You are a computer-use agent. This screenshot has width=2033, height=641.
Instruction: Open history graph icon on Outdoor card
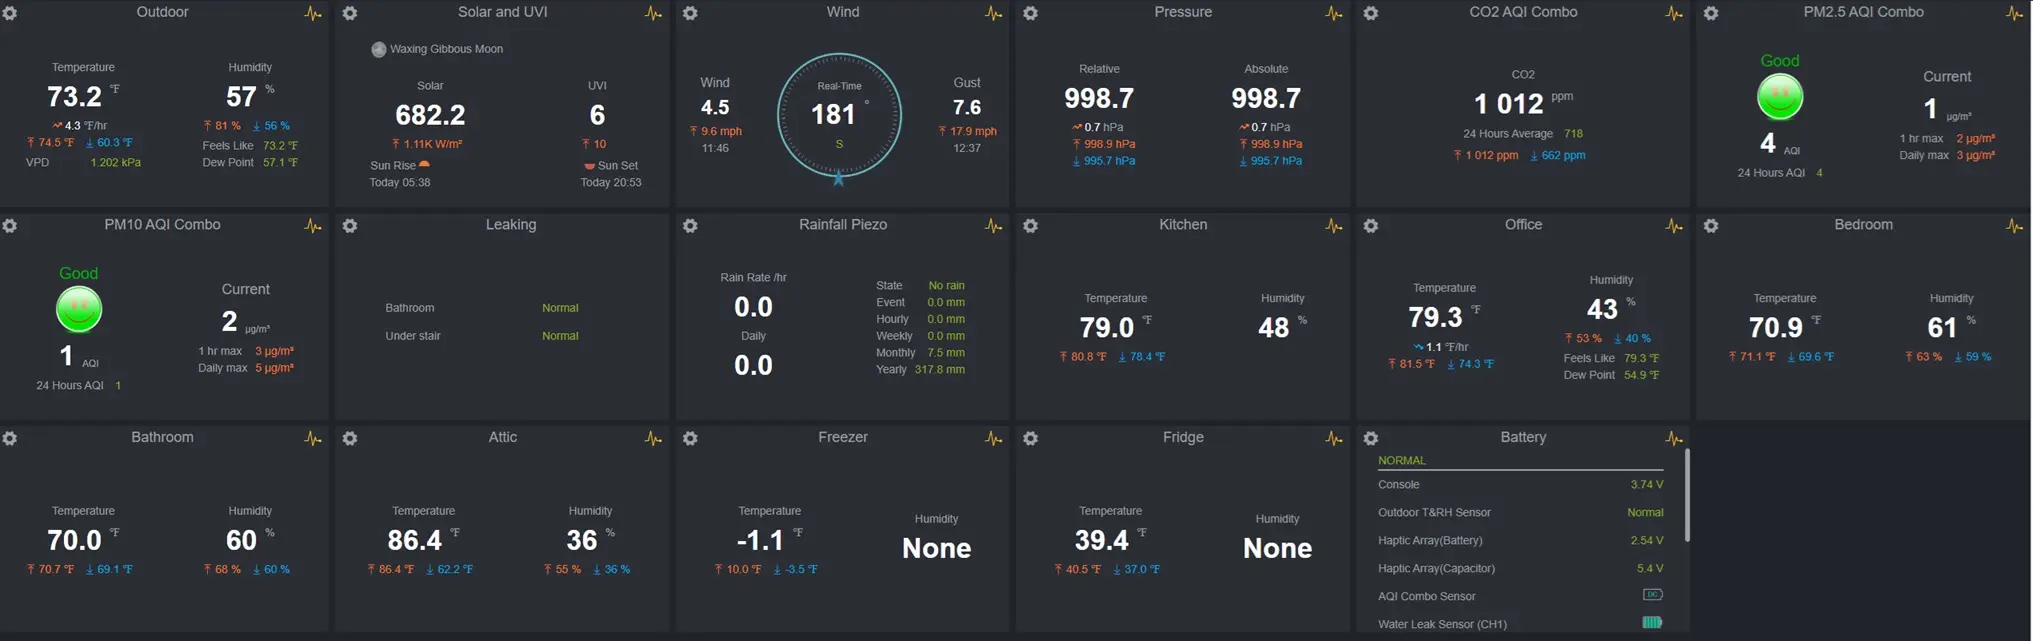click(313, 13)
